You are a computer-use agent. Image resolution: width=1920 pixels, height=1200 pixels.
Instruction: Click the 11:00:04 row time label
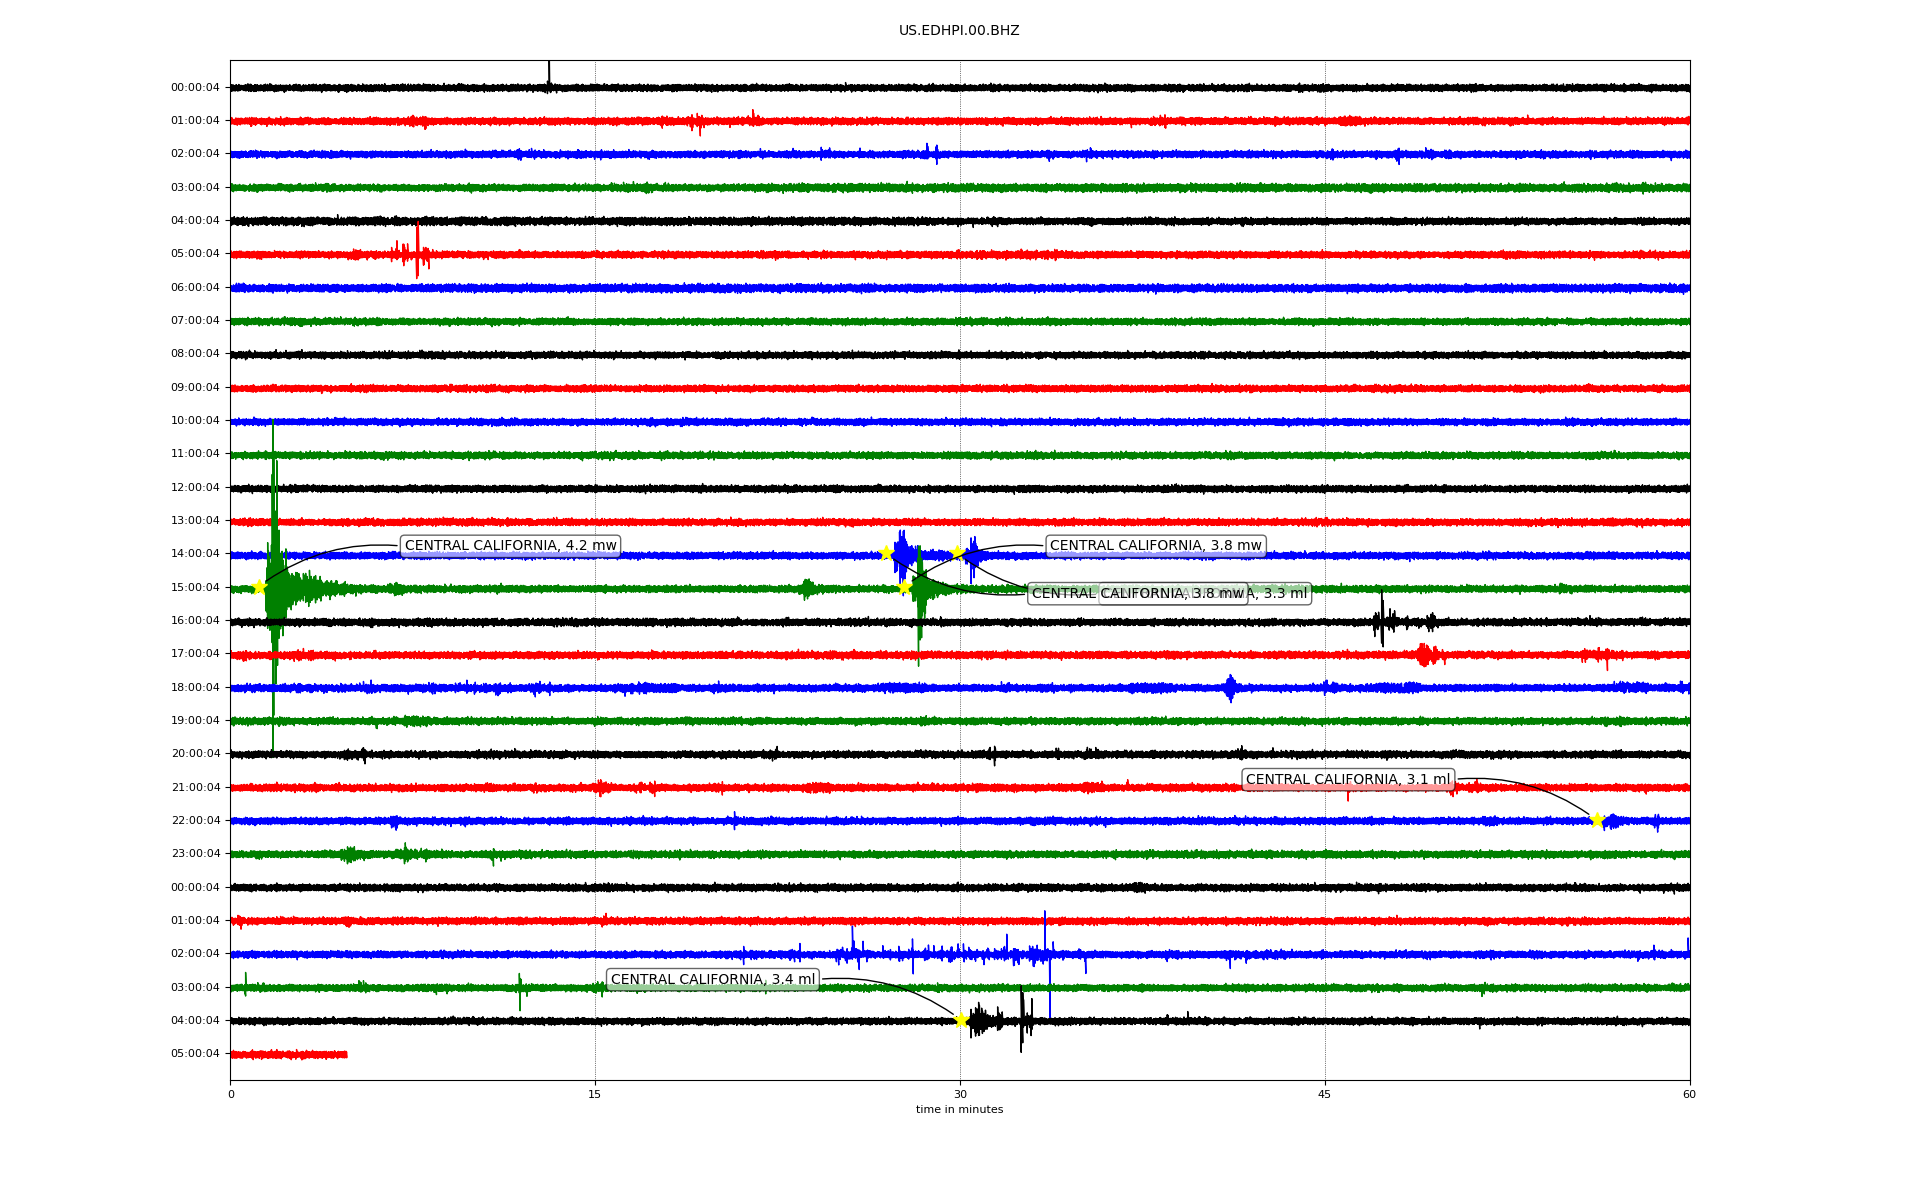point(195,454)
